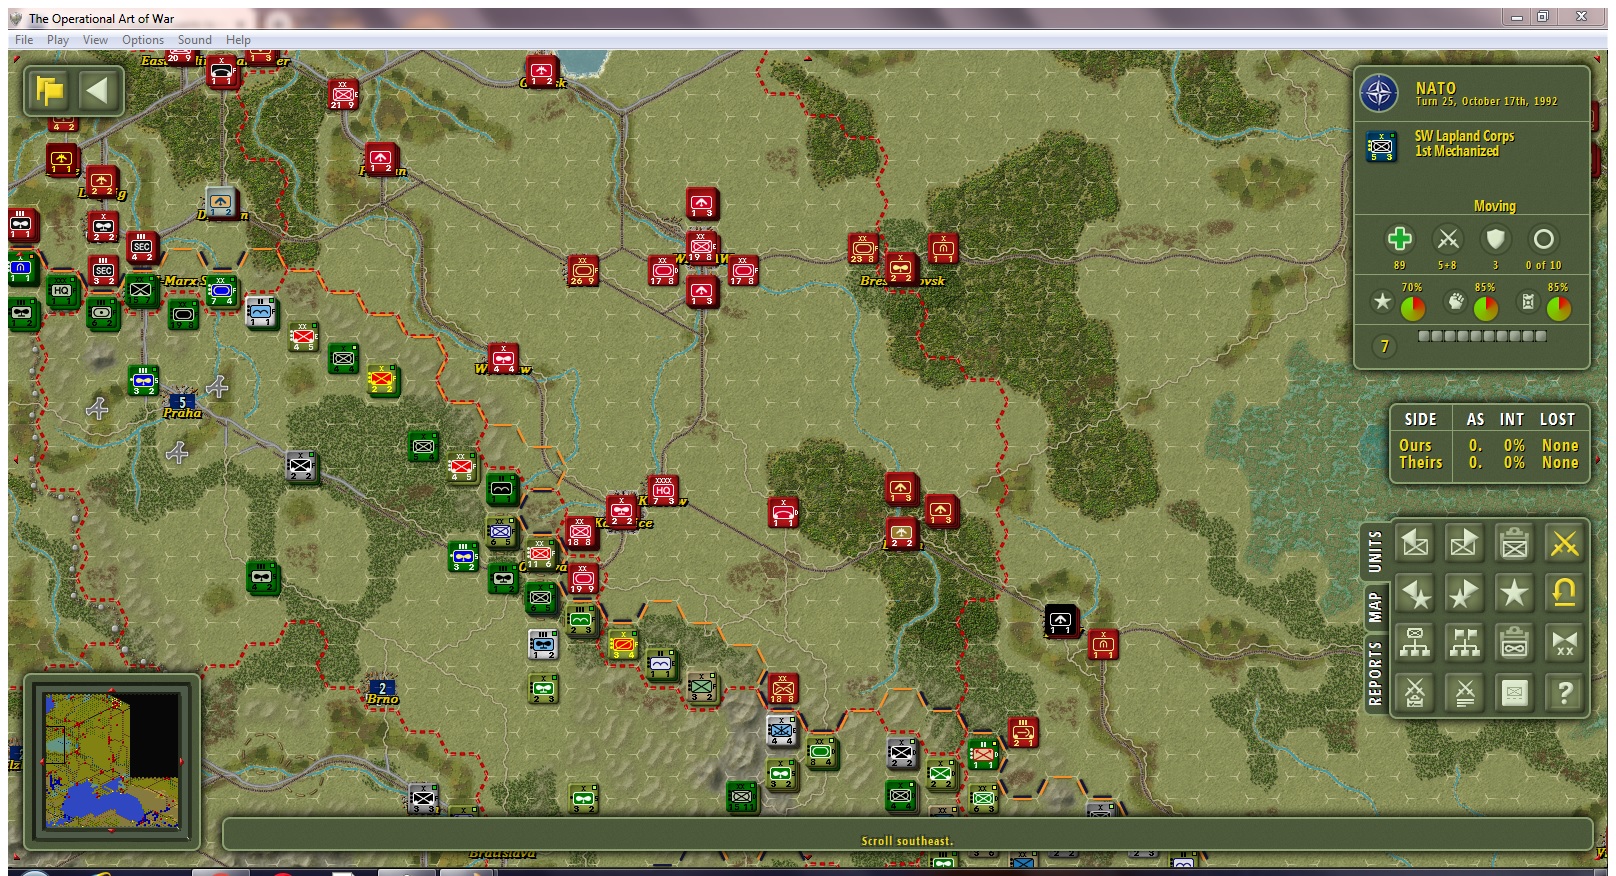This screenshot has height=876, width=1616.
Task: Click the yellow flag end-turn button
Action: [49, 91]
